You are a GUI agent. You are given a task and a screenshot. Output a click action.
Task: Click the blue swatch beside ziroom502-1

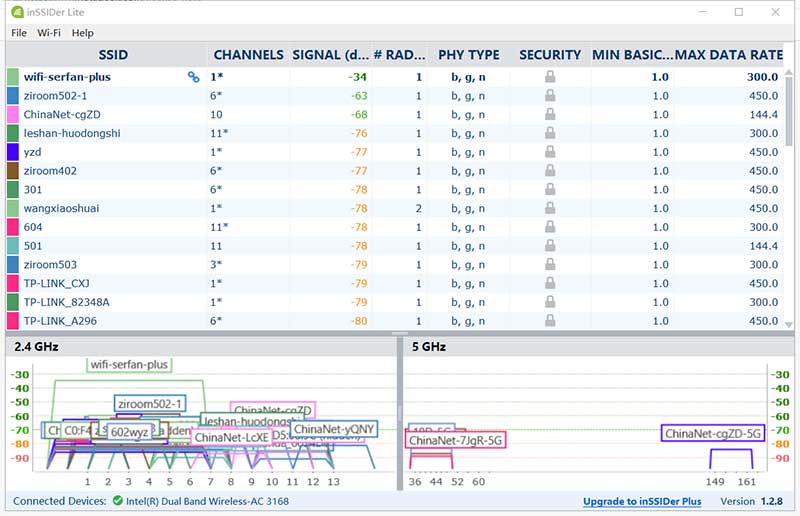13,96
